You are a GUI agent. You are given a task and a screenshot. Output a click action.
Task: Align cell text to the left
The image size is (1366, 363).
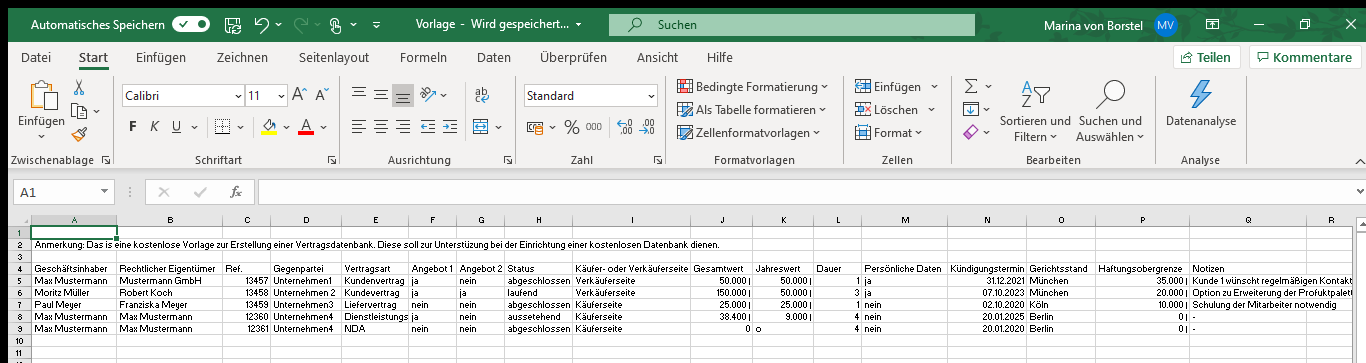pos(359,127)
